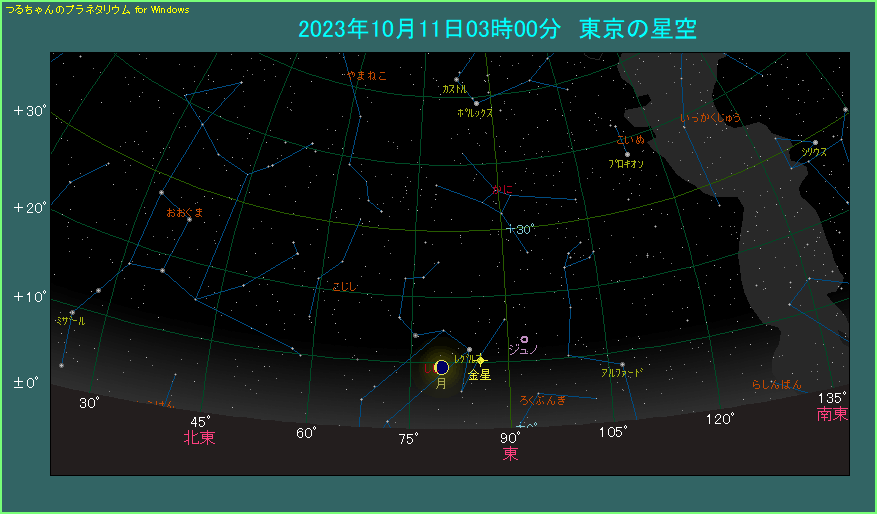Select the 北東 (northeast) direction label
The width and height of the screenshot is (877, 514).
199,438
